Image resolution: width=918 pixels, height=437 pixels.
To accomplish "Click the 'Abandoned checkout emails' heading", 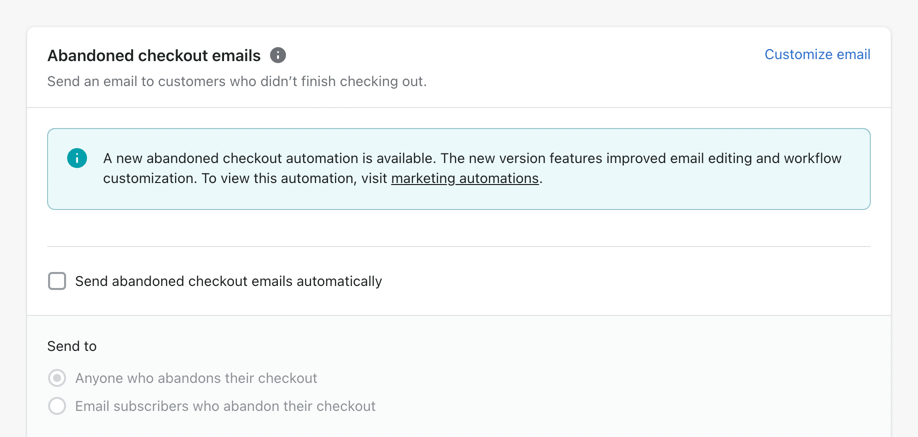I will coord(153,55).
